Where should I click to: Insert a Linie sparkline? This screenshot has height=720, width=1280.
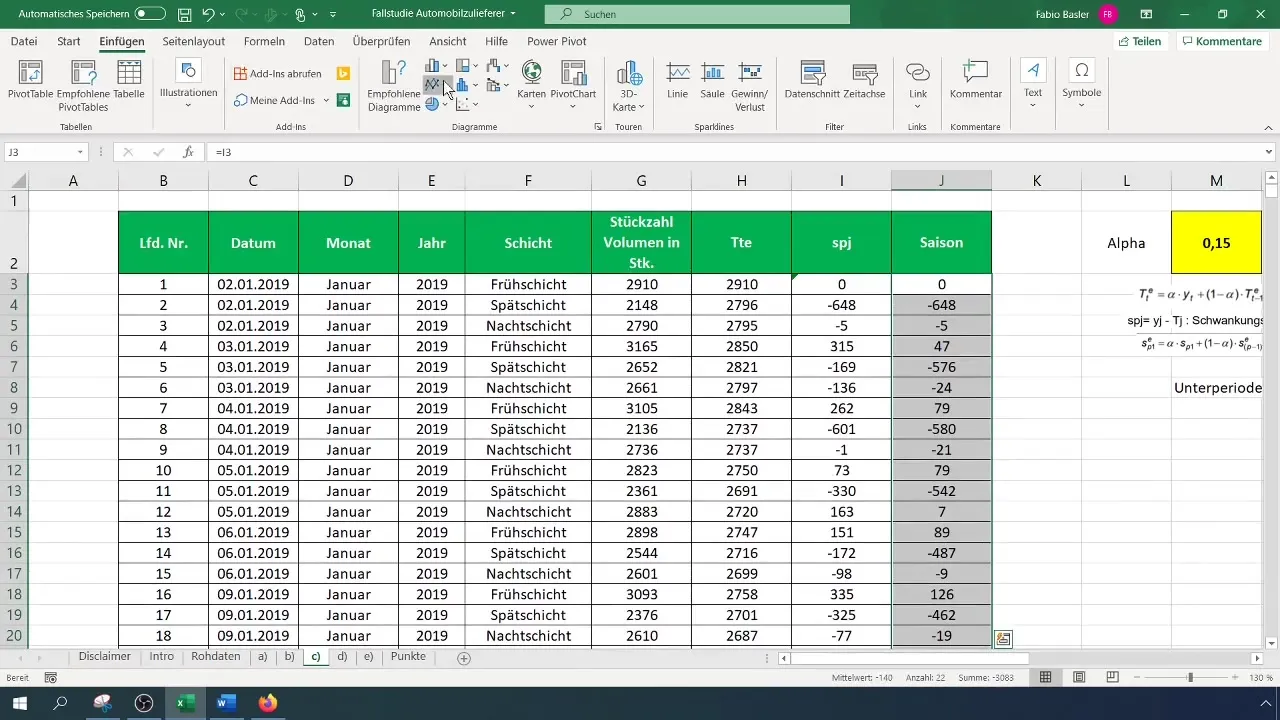[x=678, y=80]
